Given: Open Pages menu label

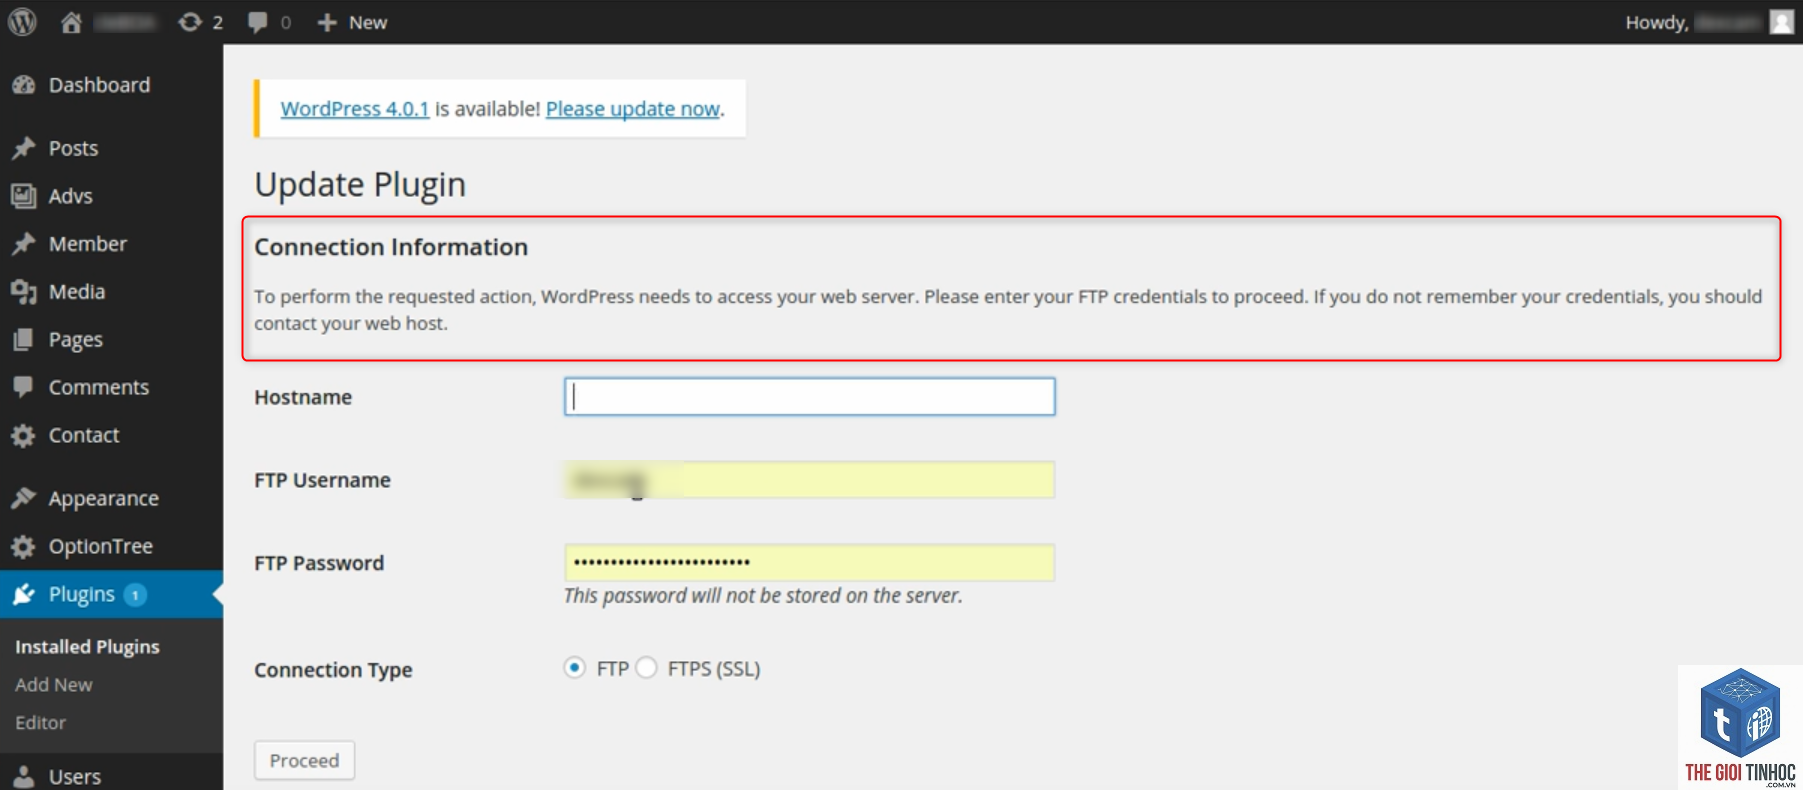Looking at the screenshot, I should [x=76, y=340].
